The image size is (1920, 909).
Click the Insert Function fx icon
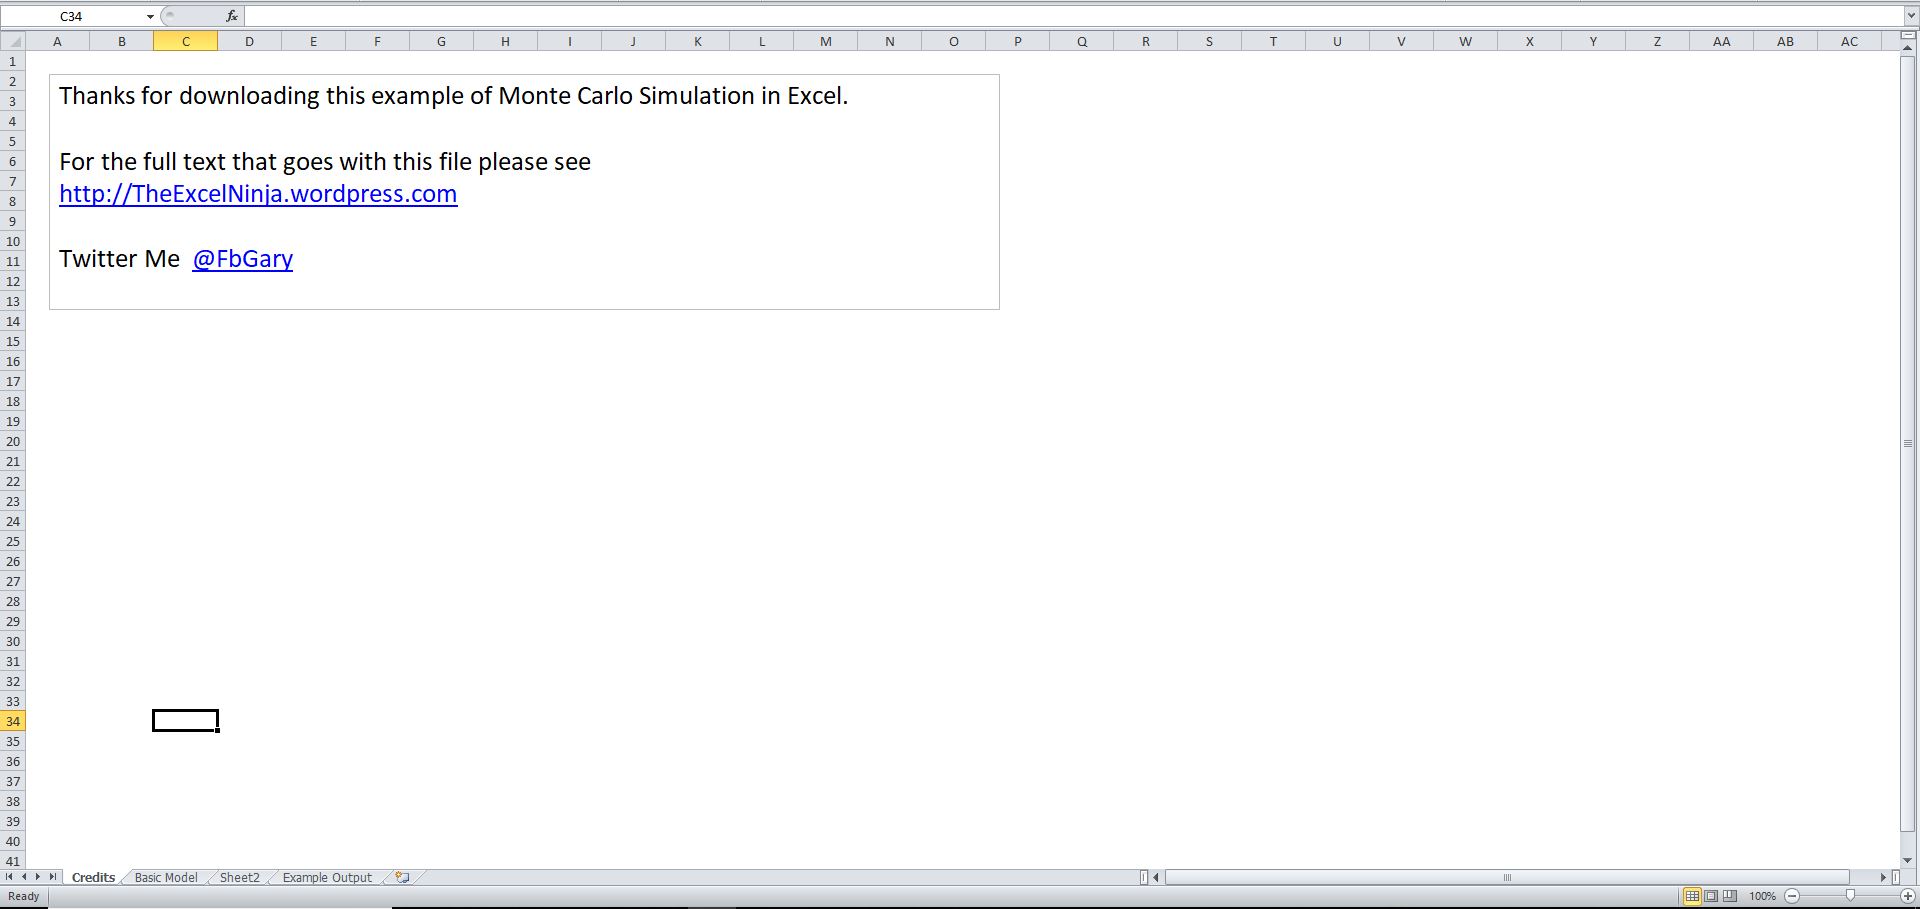232,16
